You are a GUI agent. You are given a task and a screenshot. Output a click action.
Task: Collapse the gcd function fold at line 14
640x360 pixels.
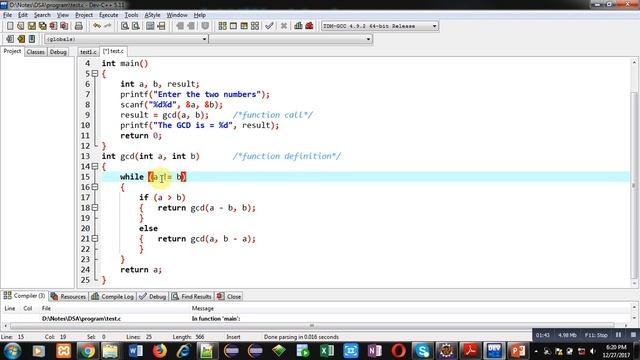tap(95, 167)
